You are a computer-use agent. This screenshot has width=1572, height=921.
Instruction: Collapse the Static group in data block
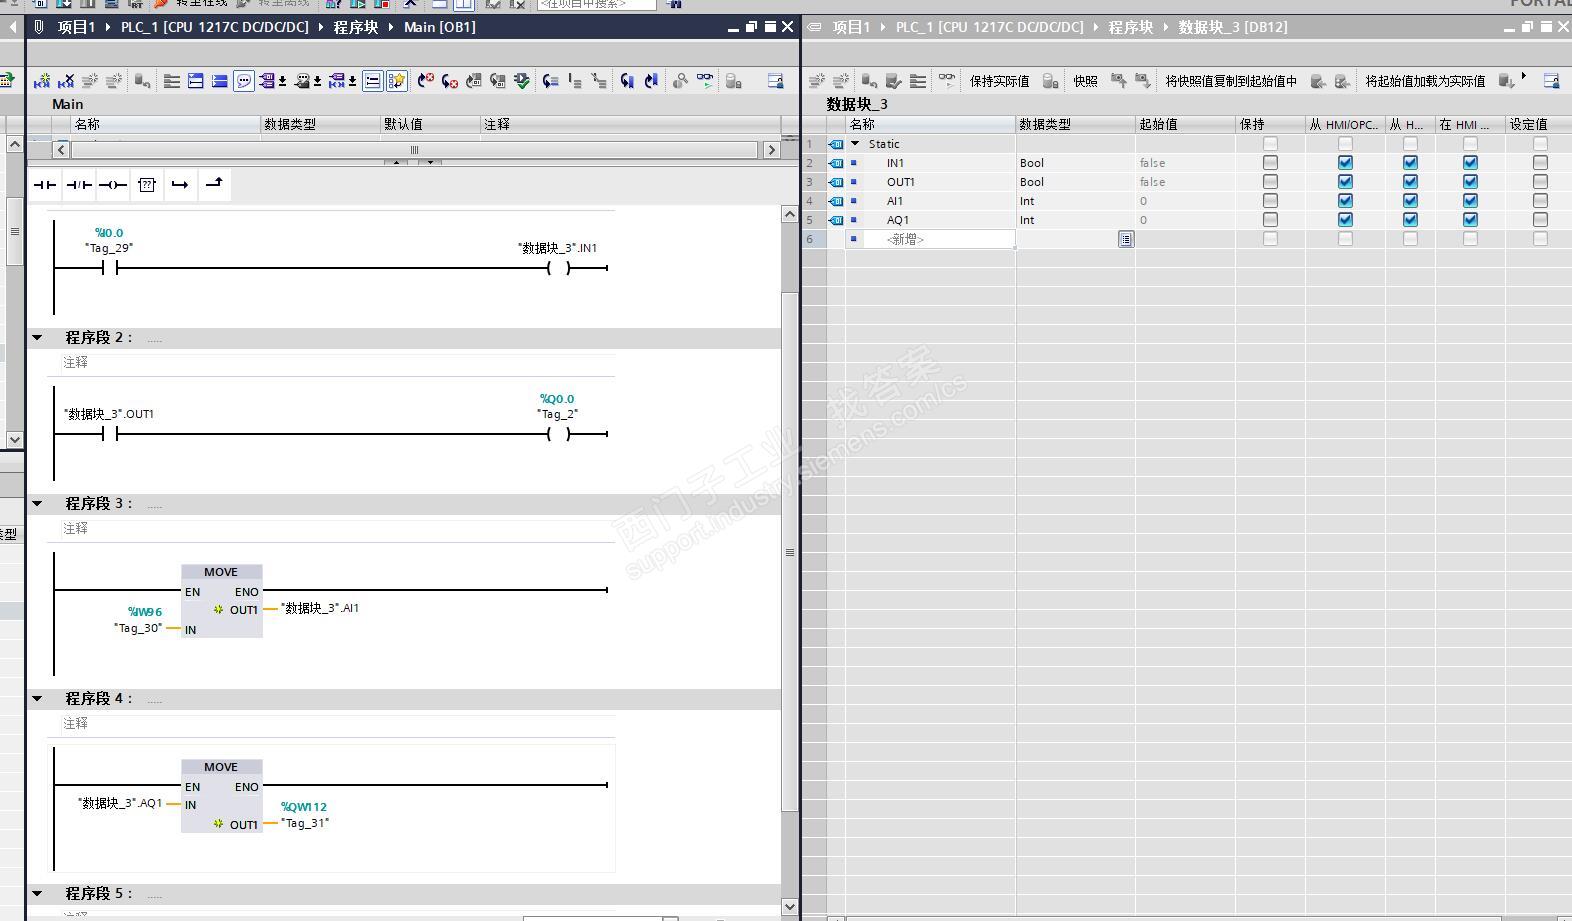click(855, 144)
